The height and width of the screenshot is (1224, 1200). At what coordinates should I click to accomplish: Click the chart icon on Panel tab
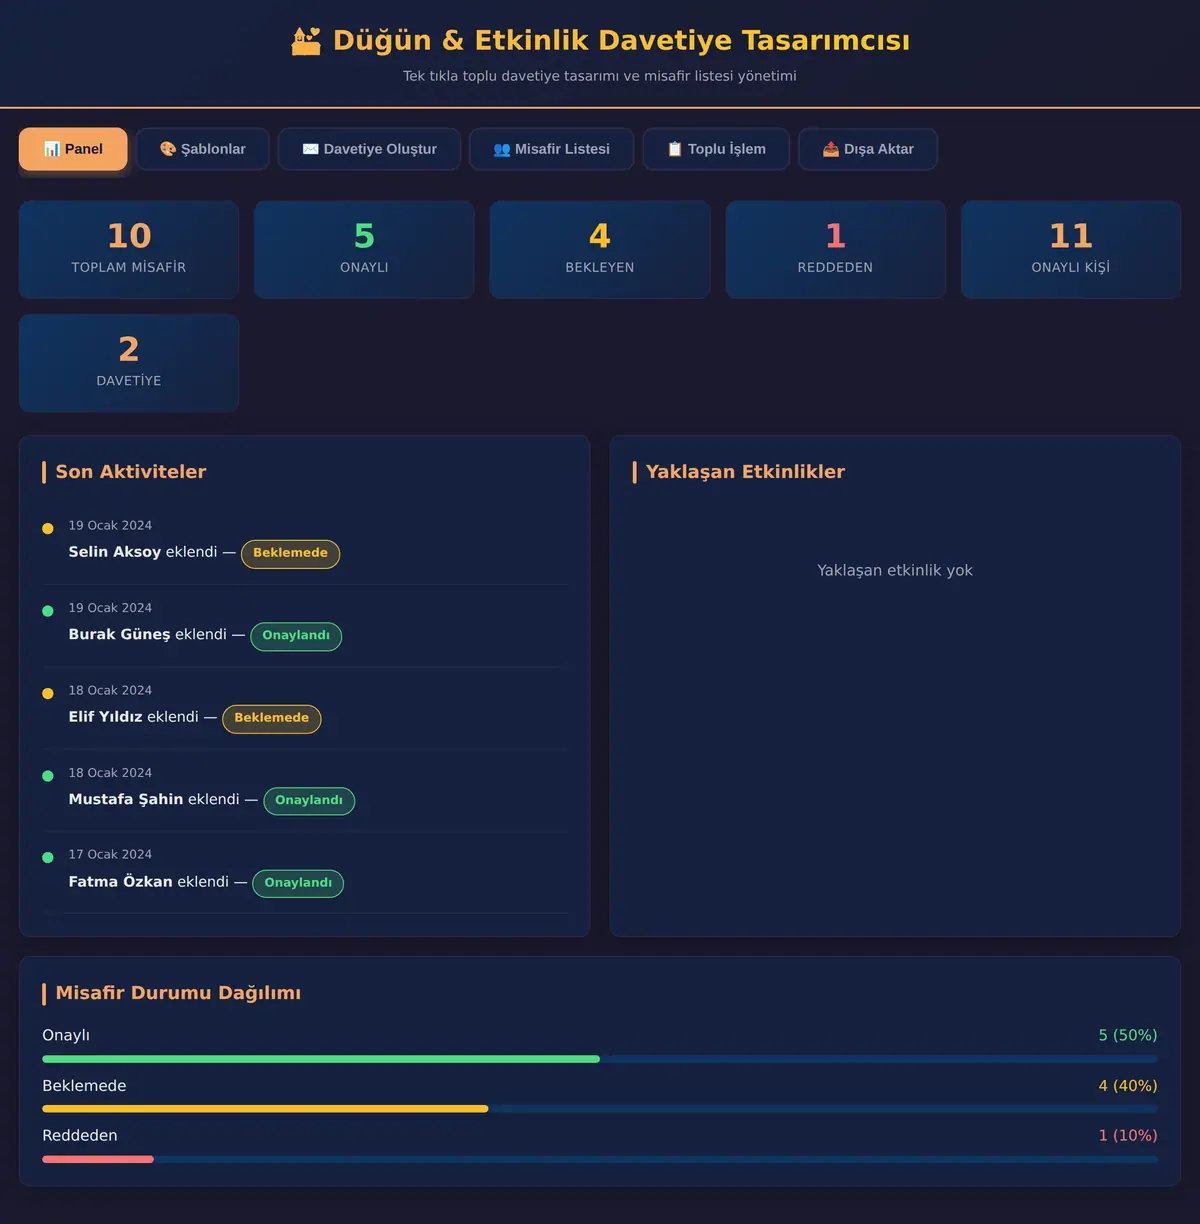click(52, 149)
